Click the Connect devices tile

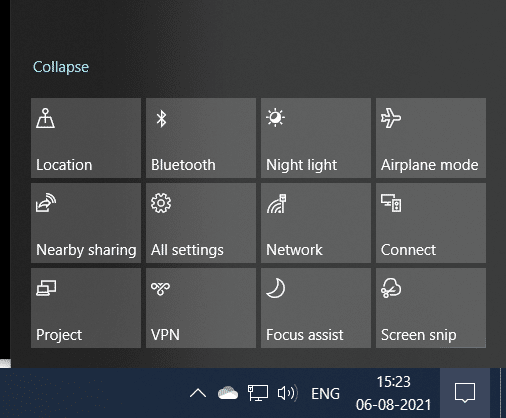point(431,223)
